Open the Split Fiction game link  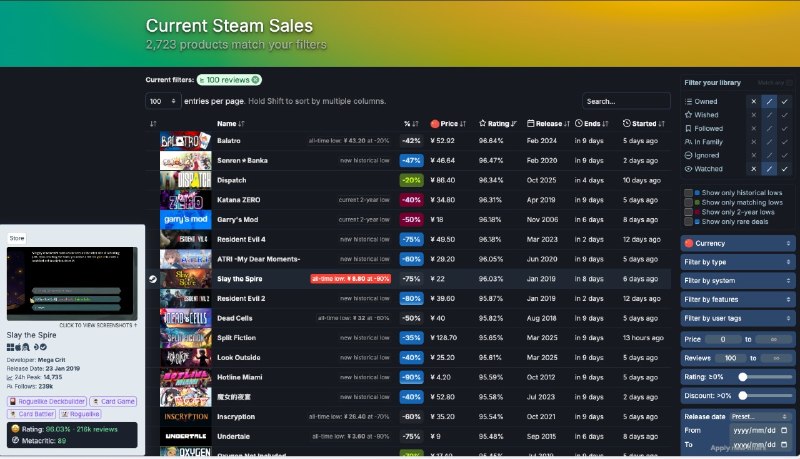point(236,338)
